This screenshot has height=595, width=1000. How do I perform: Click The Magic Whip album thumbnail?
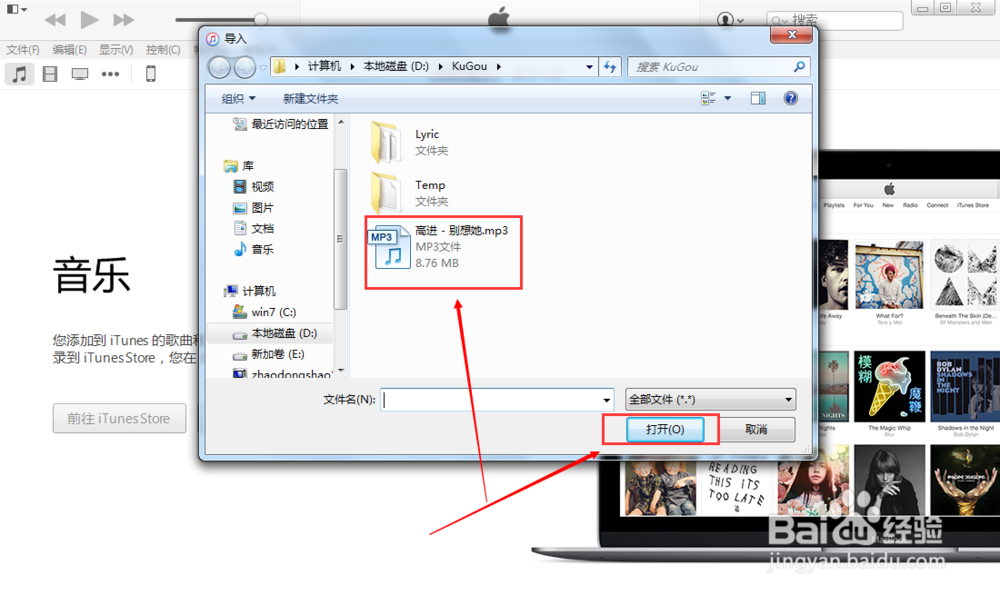click(889, 386)
